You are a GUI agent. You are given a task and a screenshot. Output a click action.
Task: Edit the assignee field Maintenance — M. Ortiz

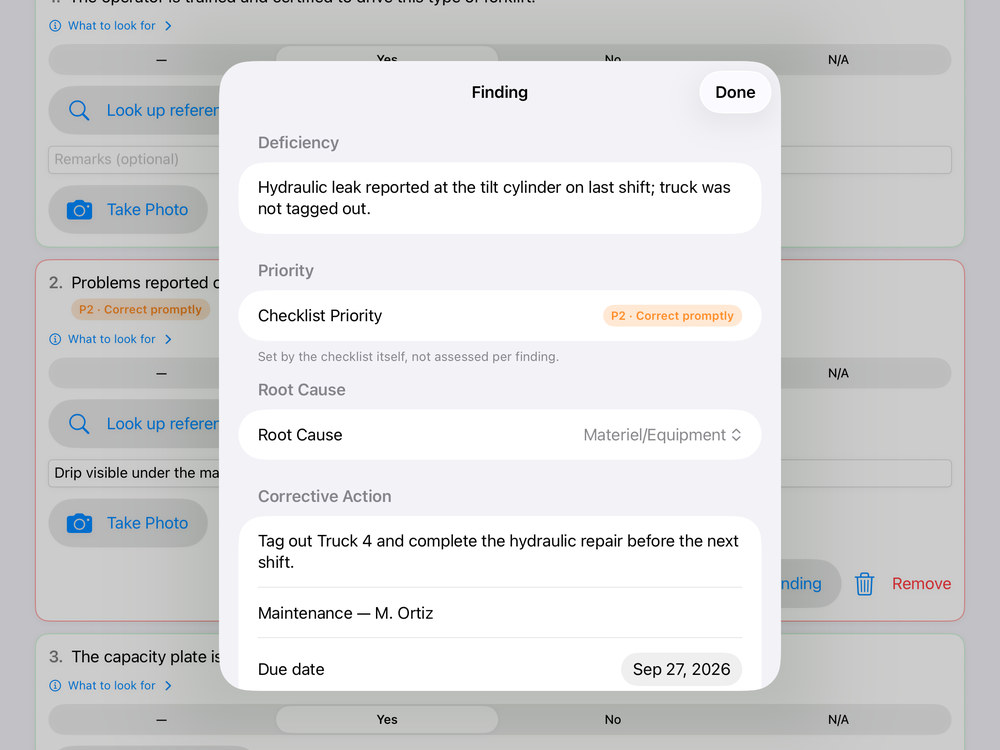tap(499, 613)
